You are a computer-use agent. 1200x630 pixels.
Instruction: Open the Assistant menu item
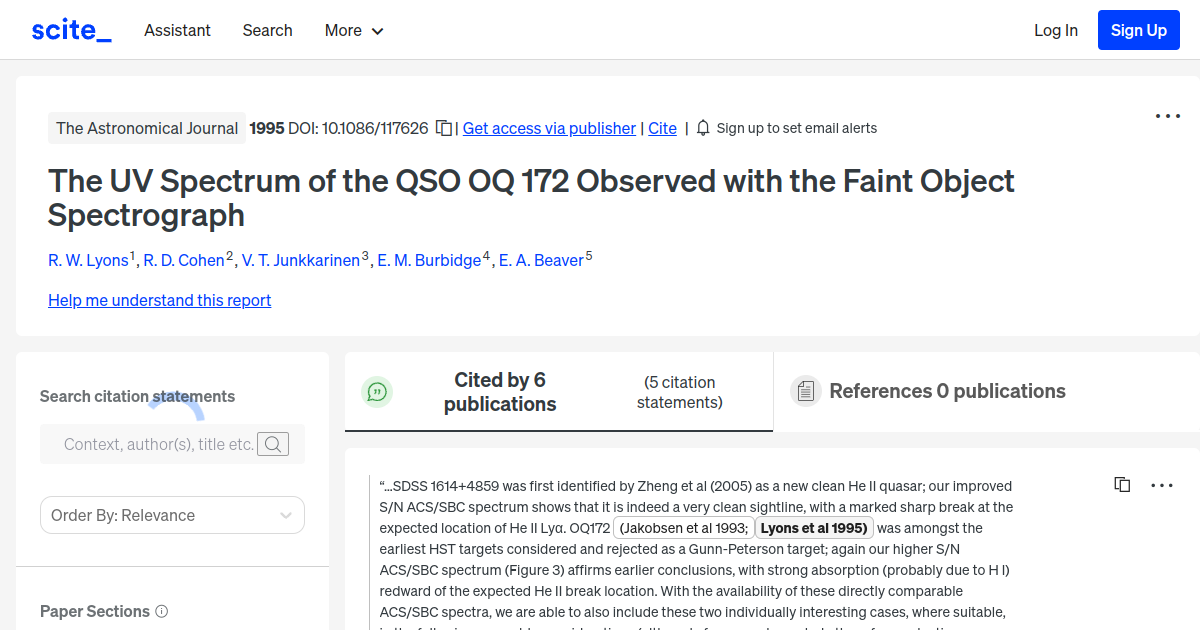click(177, 31)
